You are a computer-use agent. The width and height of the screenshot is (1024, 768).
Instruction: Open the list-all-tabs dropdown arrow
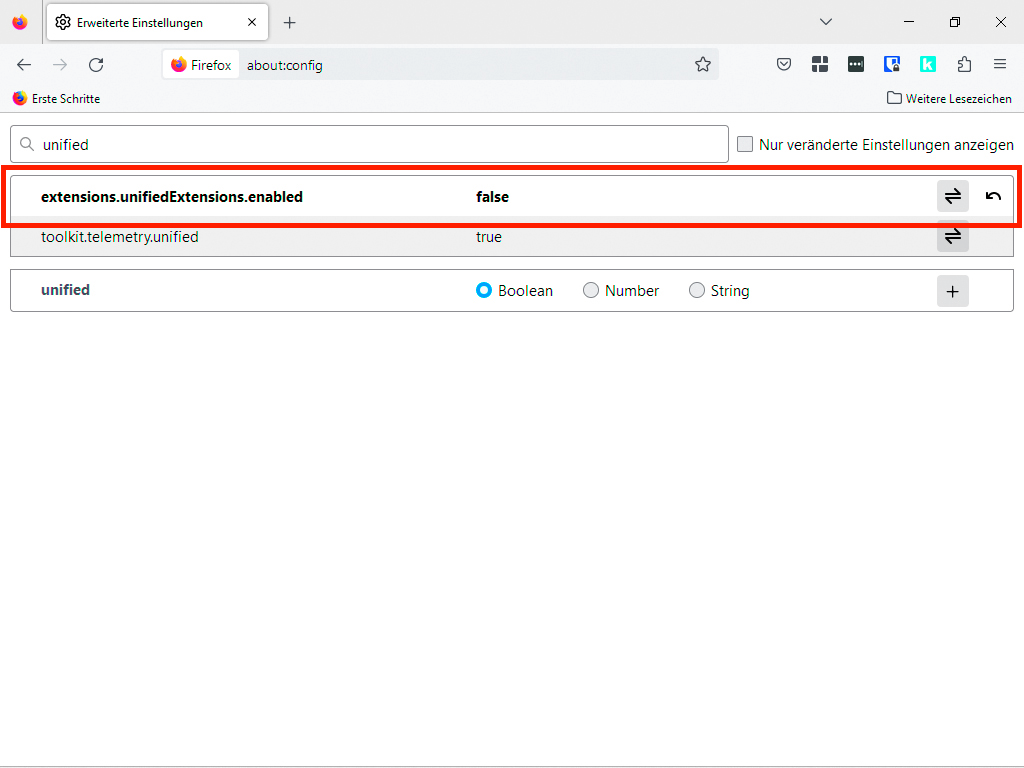click(826, 22)
